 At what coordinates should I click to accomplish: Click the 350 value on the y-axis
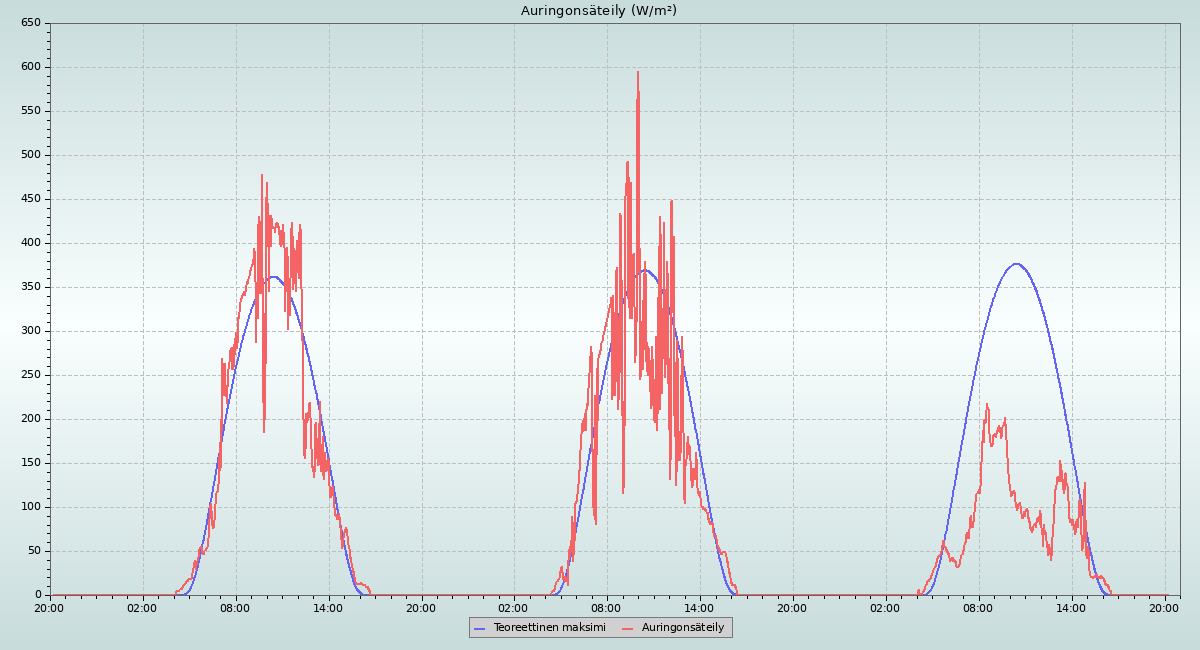coord(31,287)
